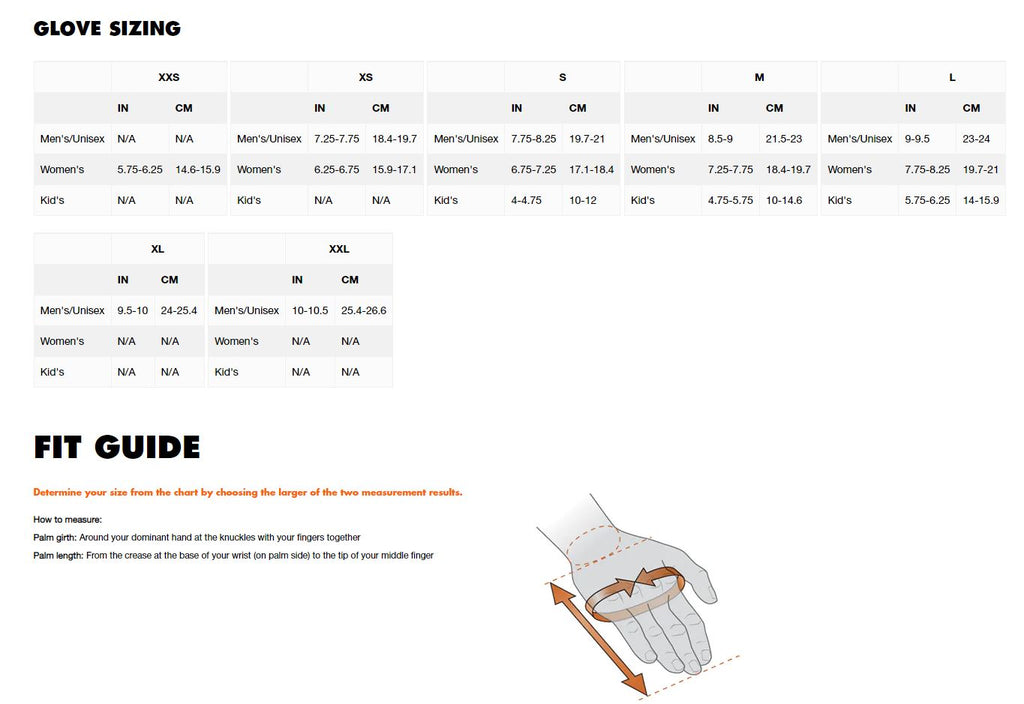Click Men's/Unisex XS inch value "7.25-7.75"

336,139
